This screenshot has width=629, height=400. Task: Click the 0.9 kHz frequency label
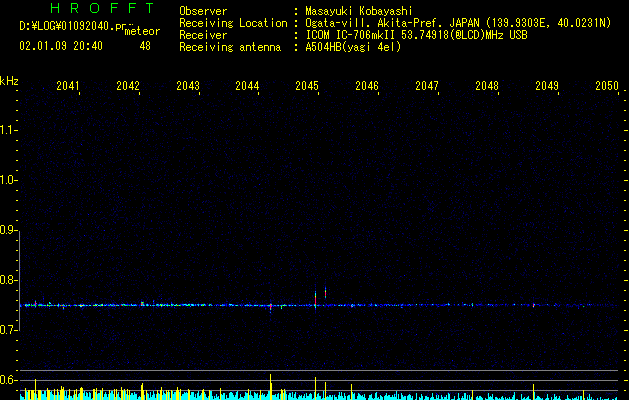pos(8,230)
